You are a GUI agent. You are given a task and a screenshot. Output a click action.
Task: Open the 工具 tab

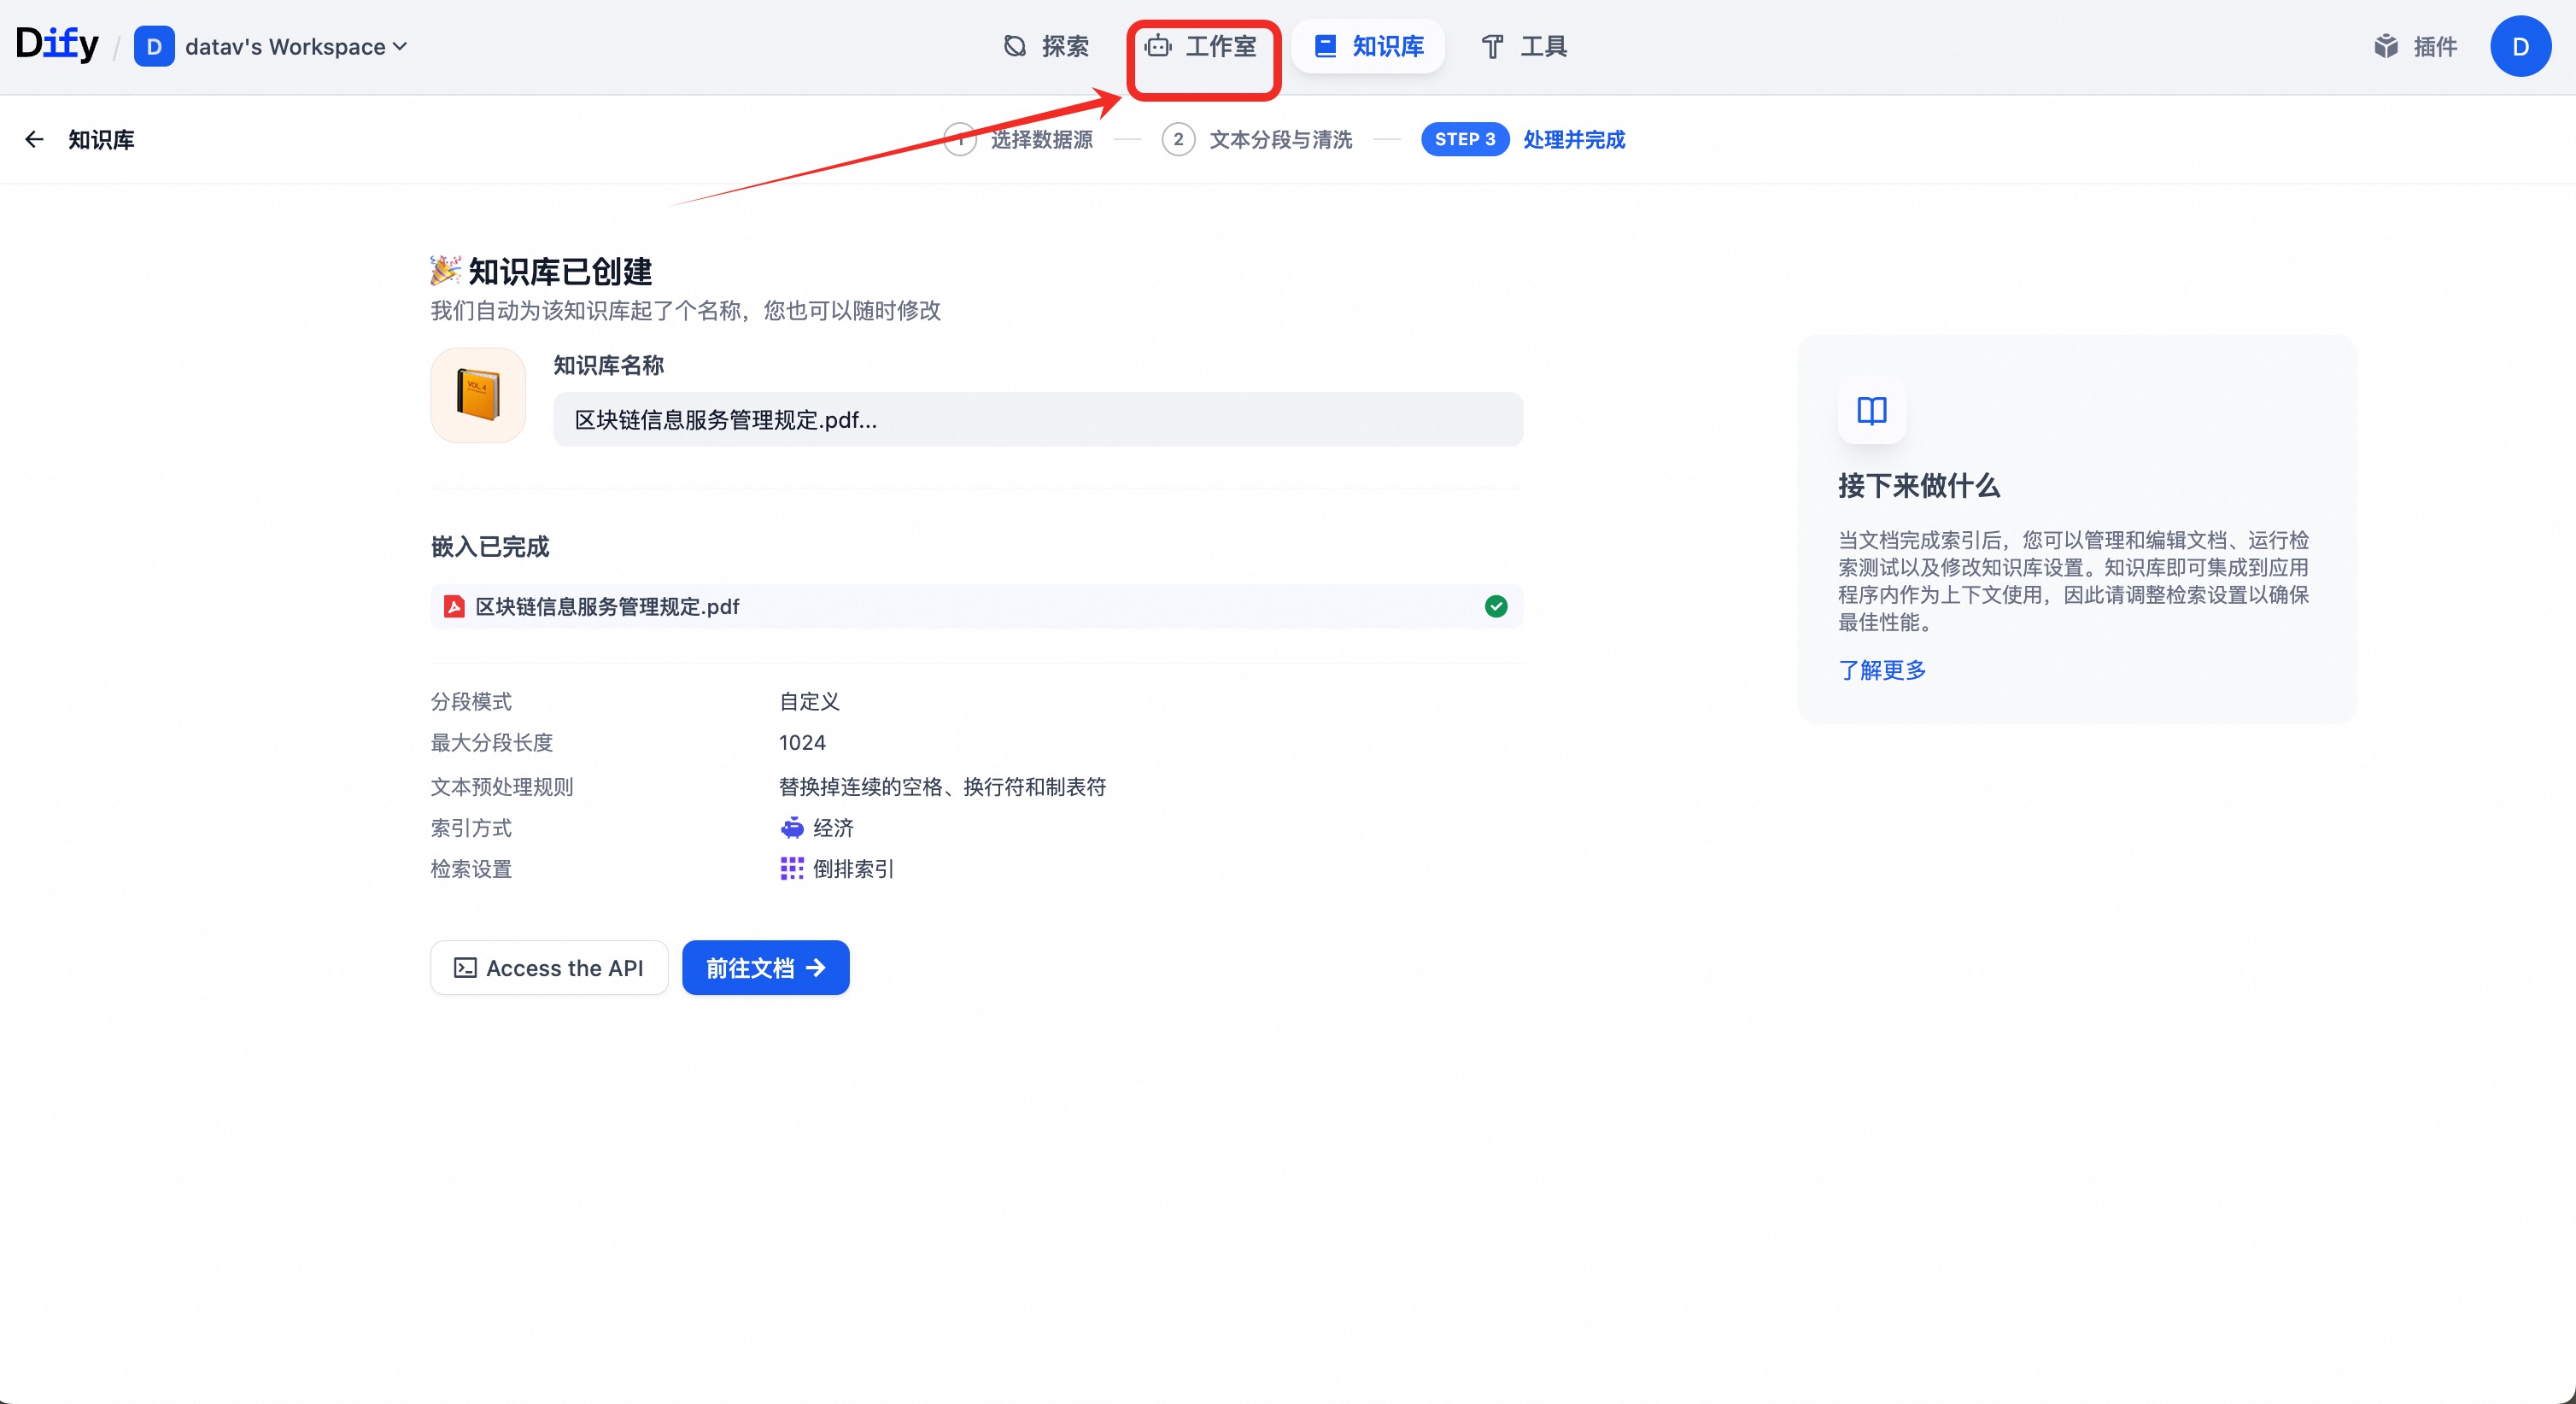1523,47
